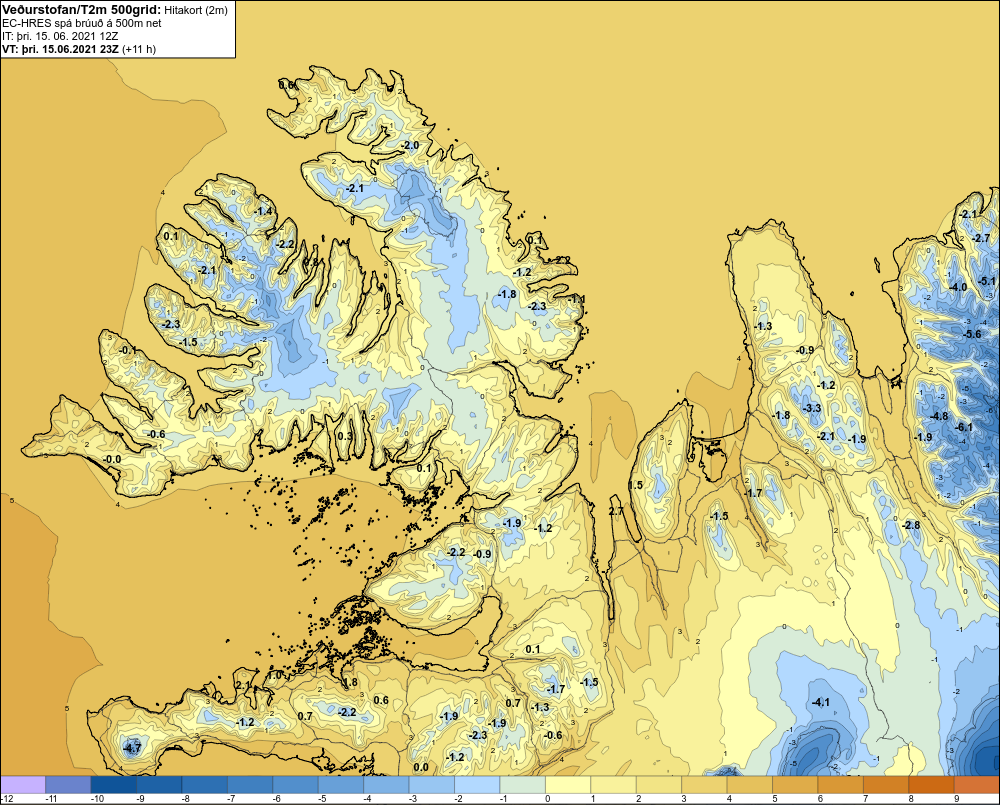Click the valid time line 'VT: þri. 15.06.2021 23Z (+11 h)'

(x=78, y=48)
